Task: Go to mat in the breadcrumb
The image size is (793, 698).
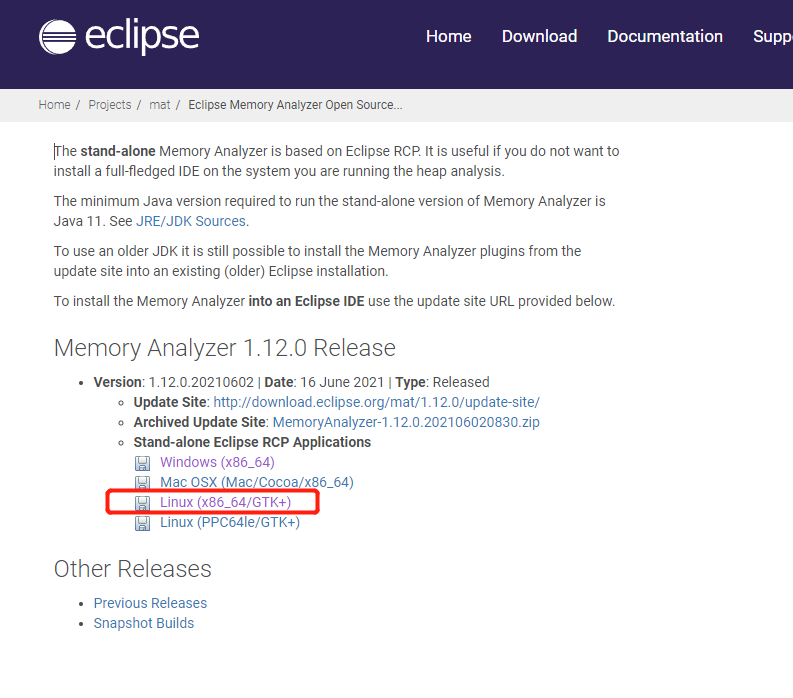Action: (159, 105)
